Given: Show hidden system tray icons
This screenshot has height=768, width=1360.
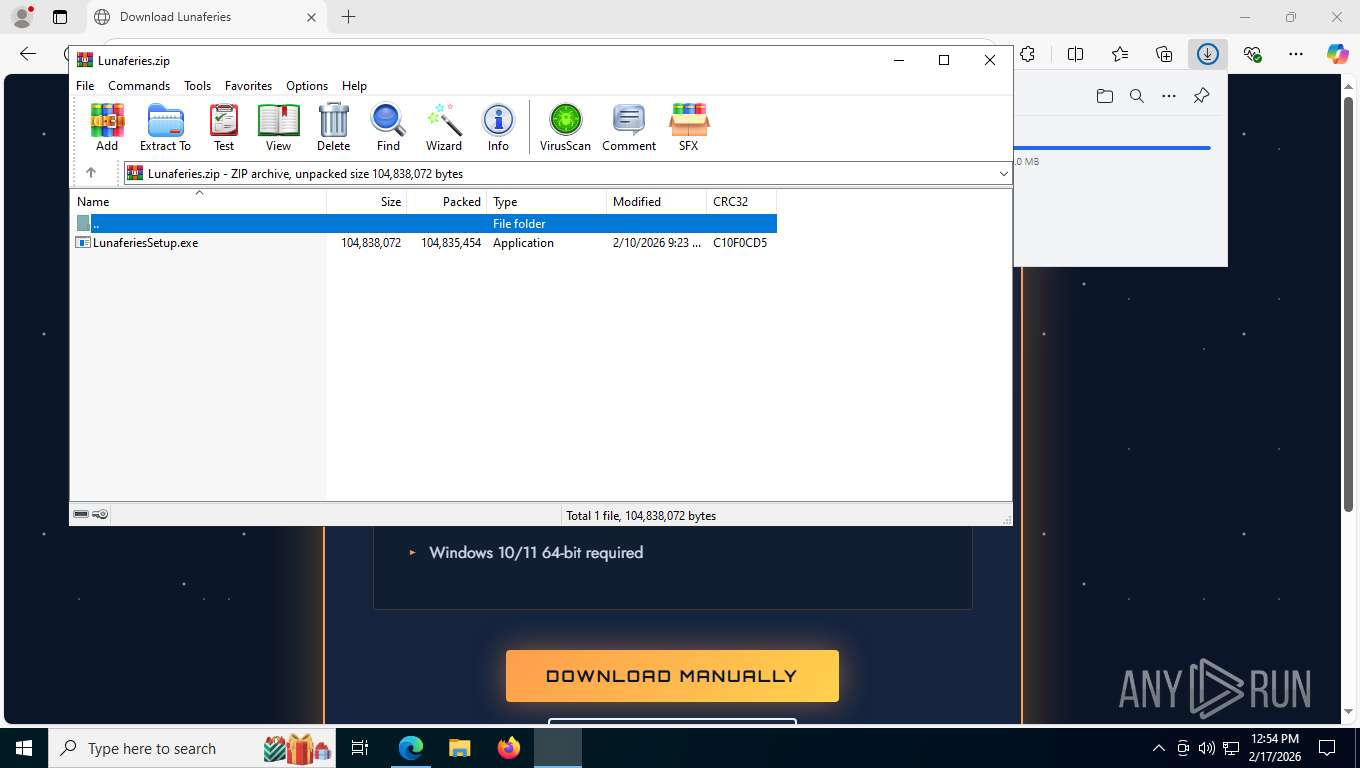Looking at the screenshot, I should point(1159,748).
